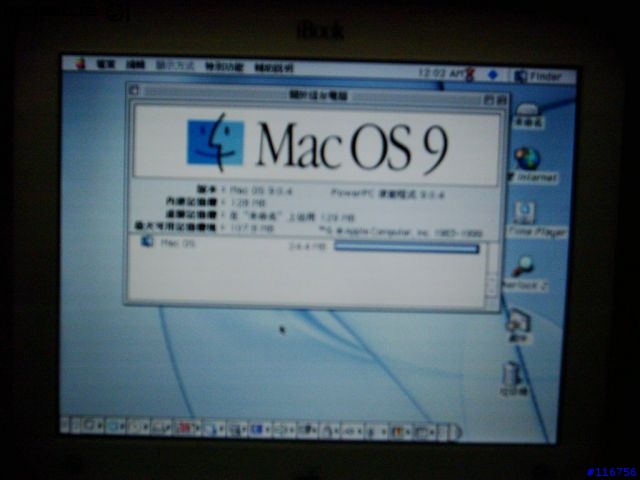The height and width of the screenshot is (480, 640).
Task: Open the blue diamond keyboard input menu
Action: point(493,75)
